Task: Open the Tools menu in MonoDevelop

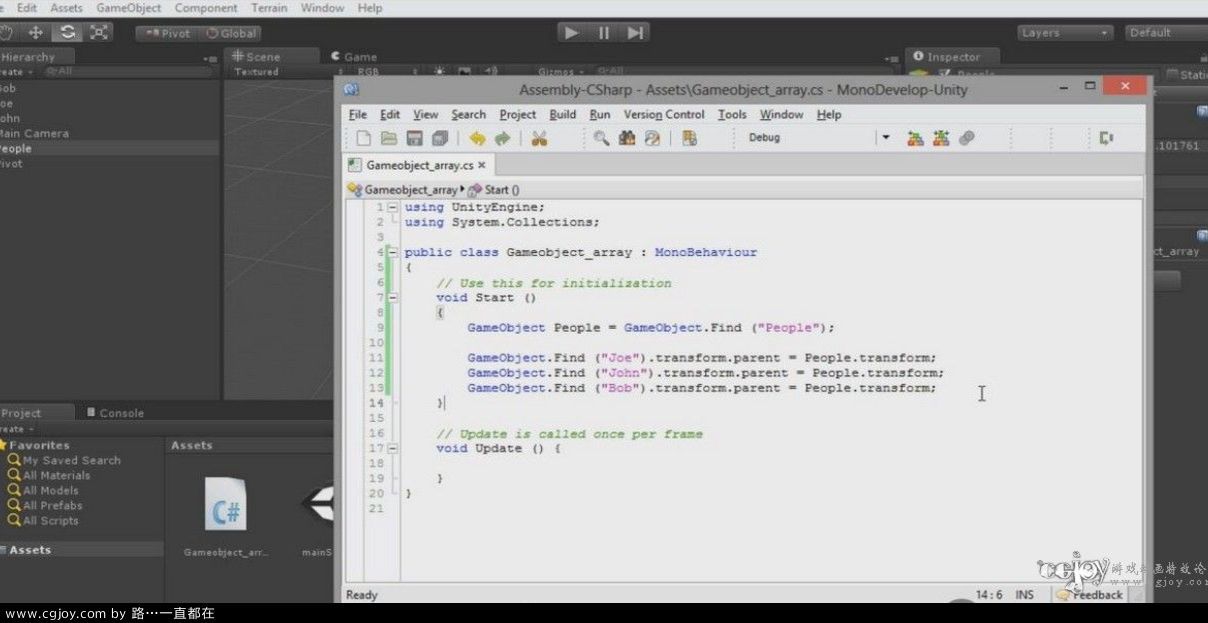Action: 732,114
